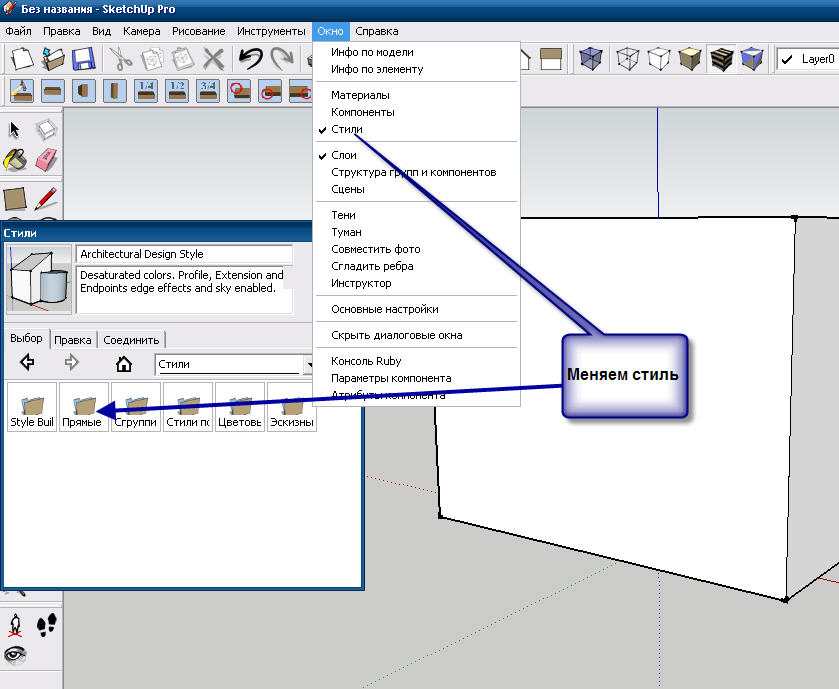The width and height of the screenshot is (839, 689).
Task: Click Скрыть диалоговые окна menu entry
Action: [396, 335]
